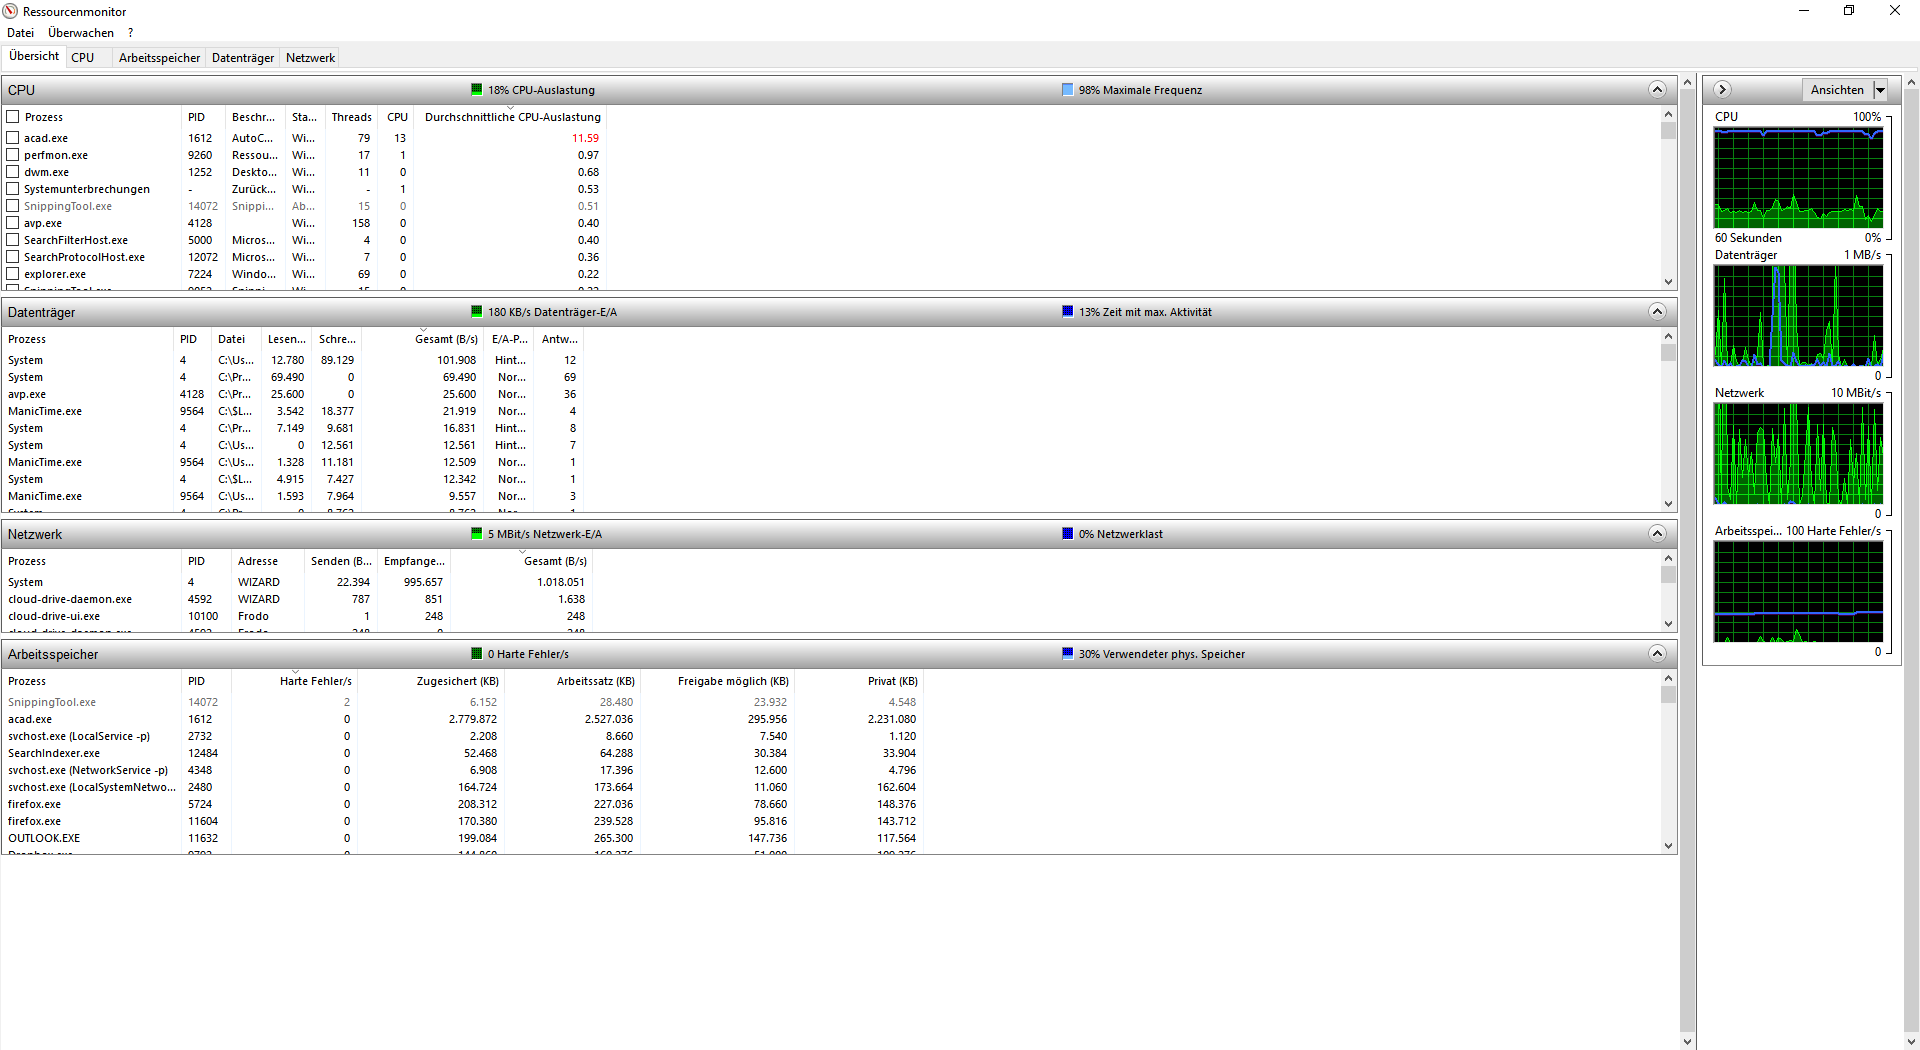Sort Netzwerk list by Empfange... column
Screen dimensions: 1920x1050
(414, 561)
